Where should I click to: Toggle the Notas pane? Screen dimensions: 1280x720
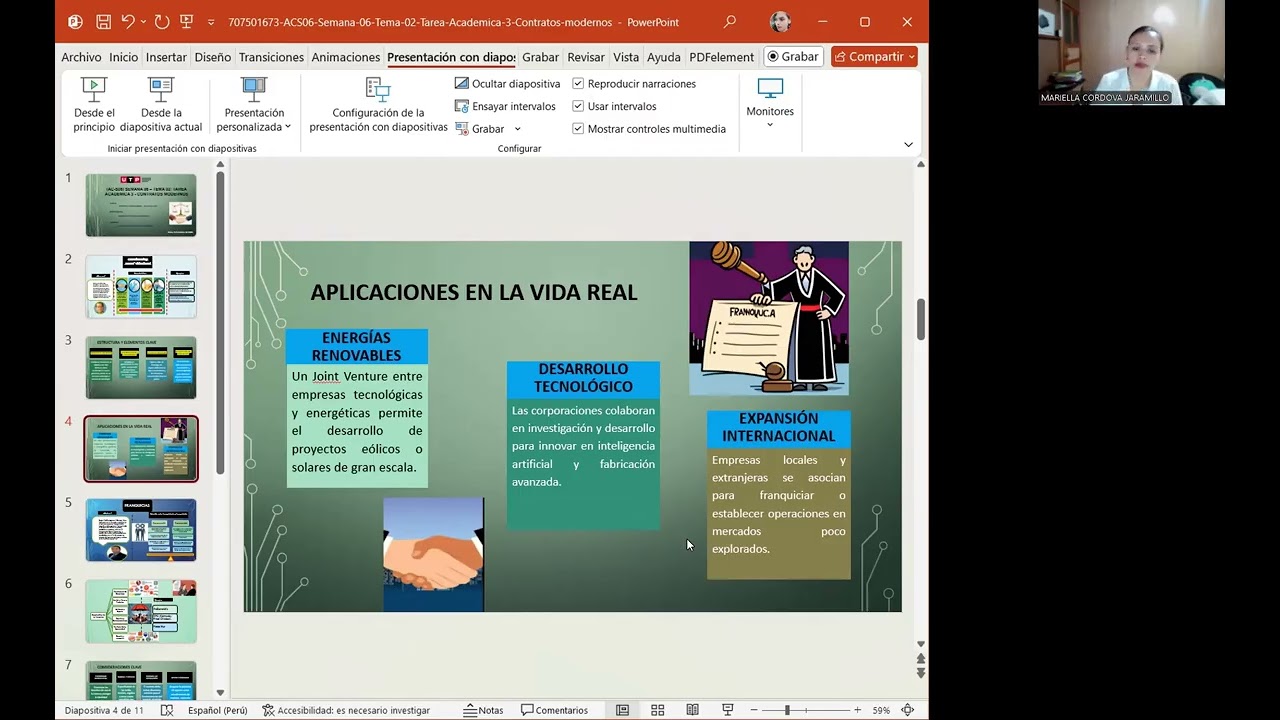point(484,710)
